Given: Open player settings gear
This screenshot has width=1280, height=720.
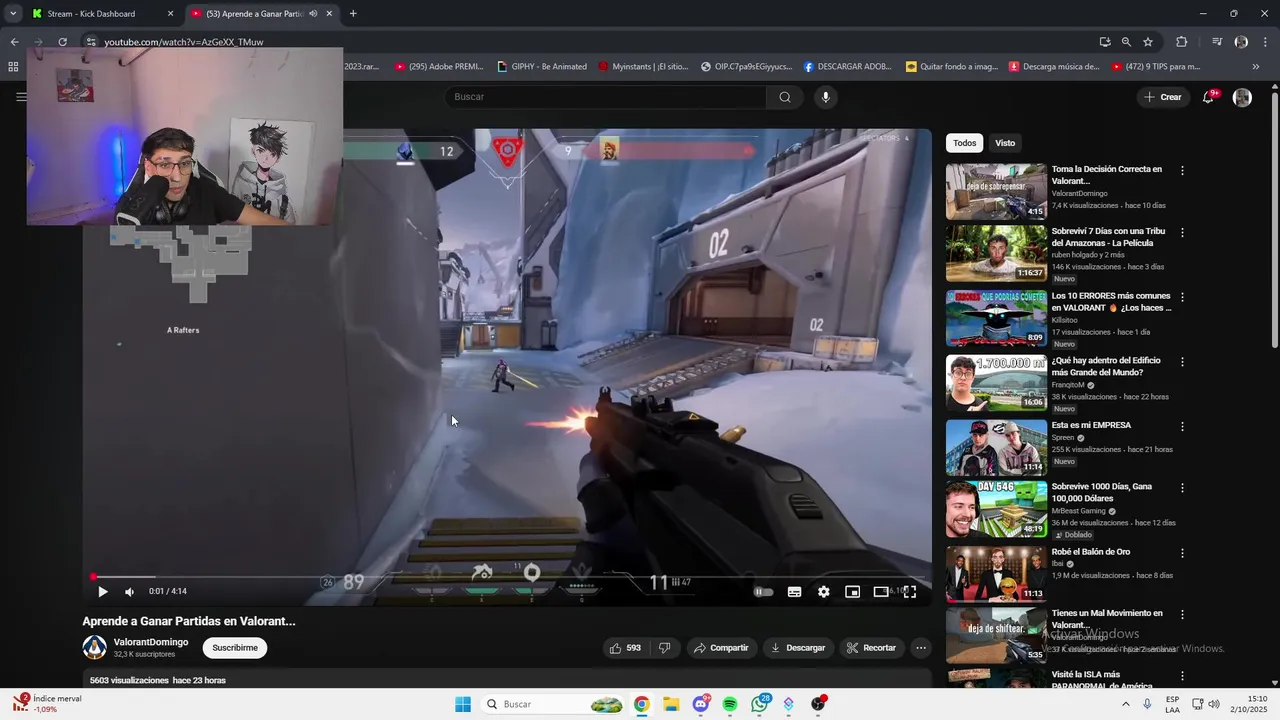Looking at the screenshot, I should (x=823, y=592).
